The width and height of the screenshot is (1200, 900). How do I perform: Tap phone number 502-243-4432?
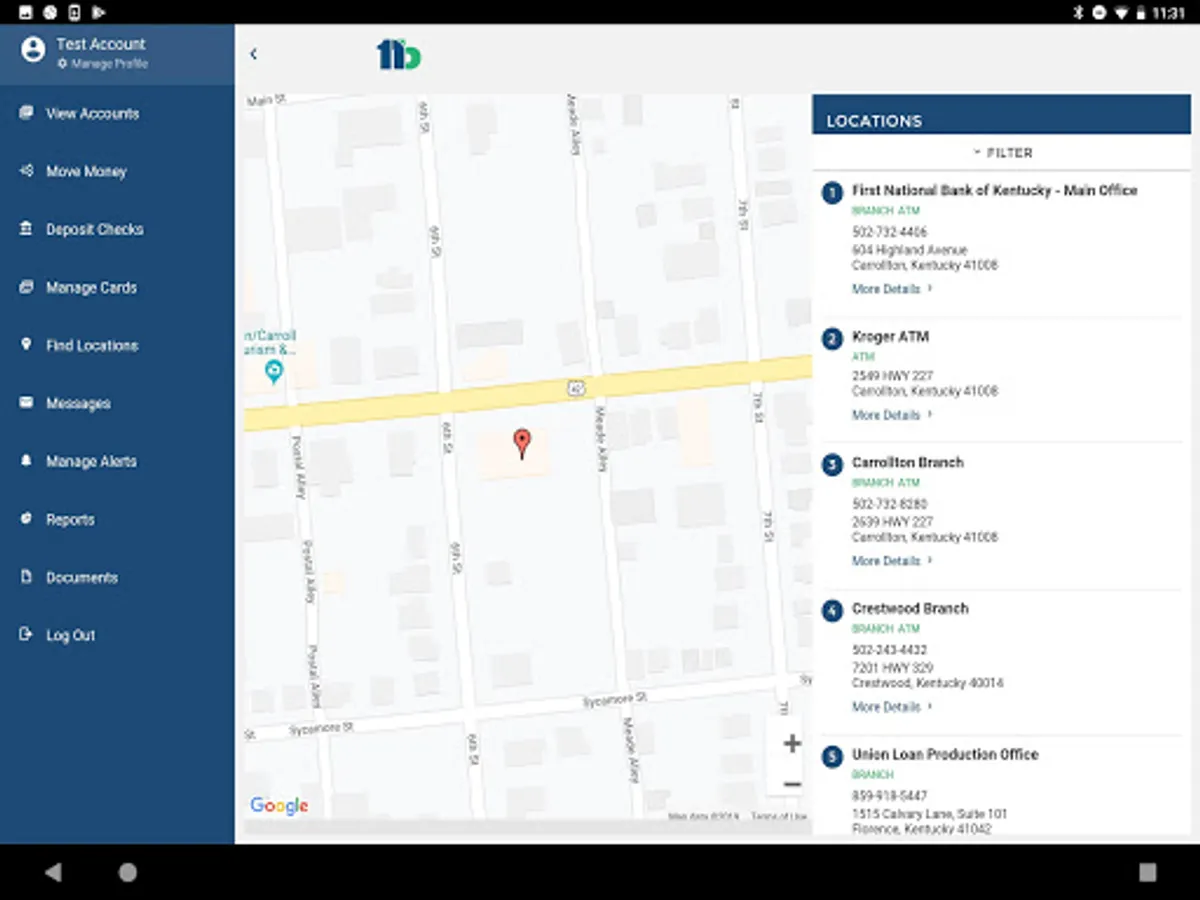[x=889, y=650]
